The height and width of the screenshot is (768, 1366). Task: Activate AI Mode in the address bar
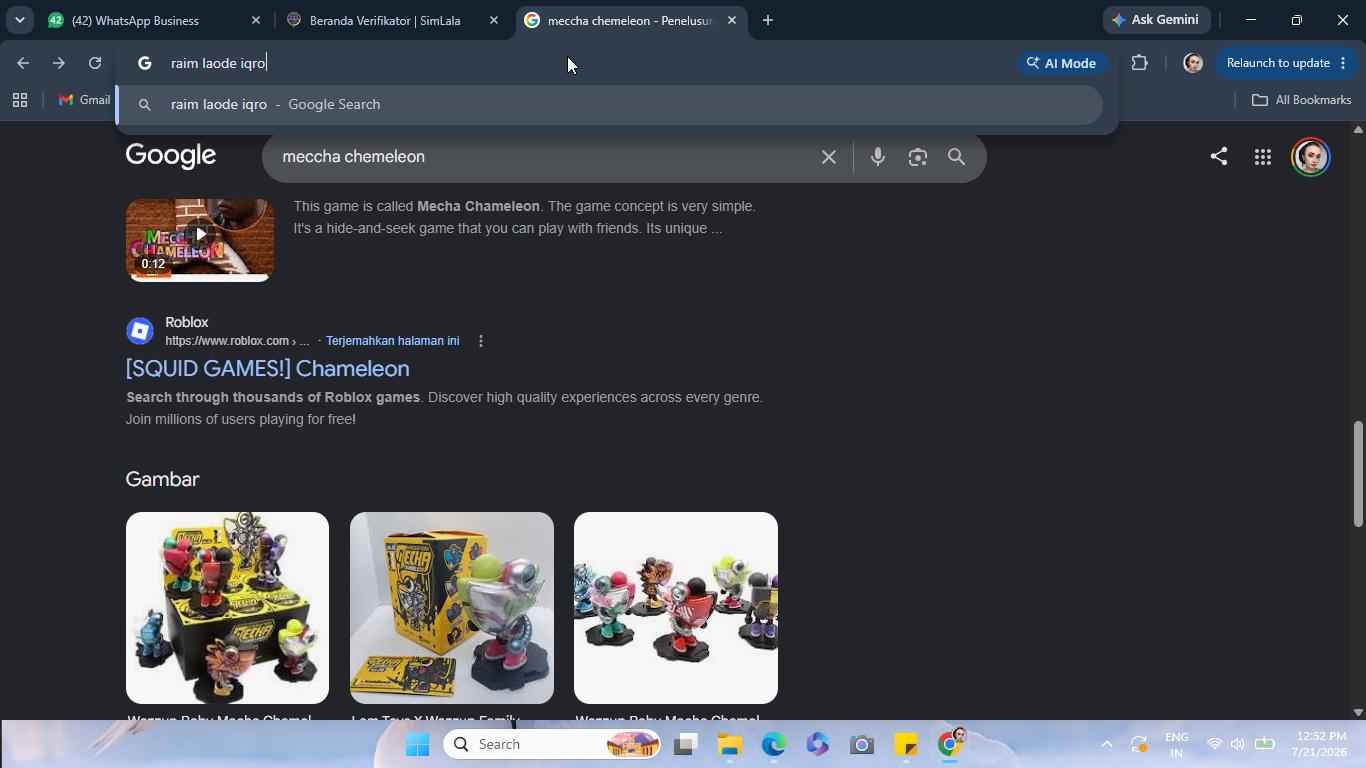click(x=1062, y=63)
